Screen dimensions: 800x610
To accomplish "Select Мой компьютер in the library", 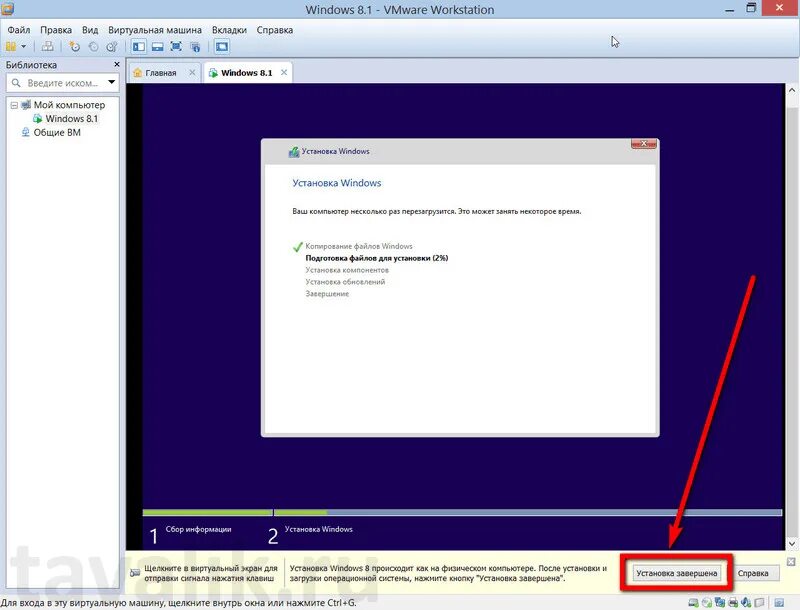I will click(69, 105).
